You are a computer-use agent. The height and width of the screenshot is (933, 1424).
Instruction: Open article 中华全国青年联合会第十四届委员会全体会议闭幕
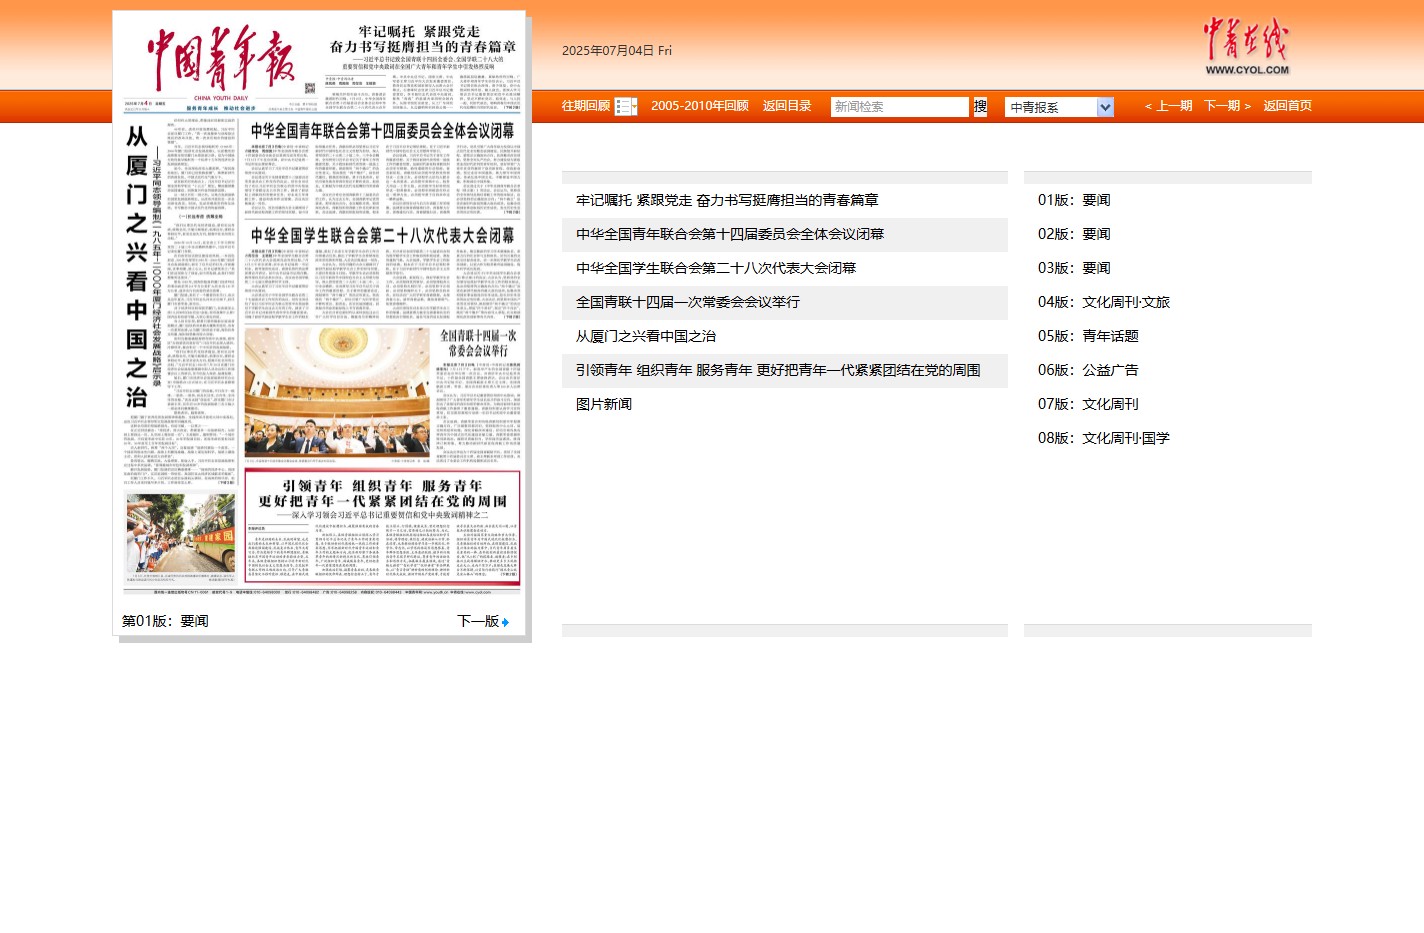click(x=730, y=234)
